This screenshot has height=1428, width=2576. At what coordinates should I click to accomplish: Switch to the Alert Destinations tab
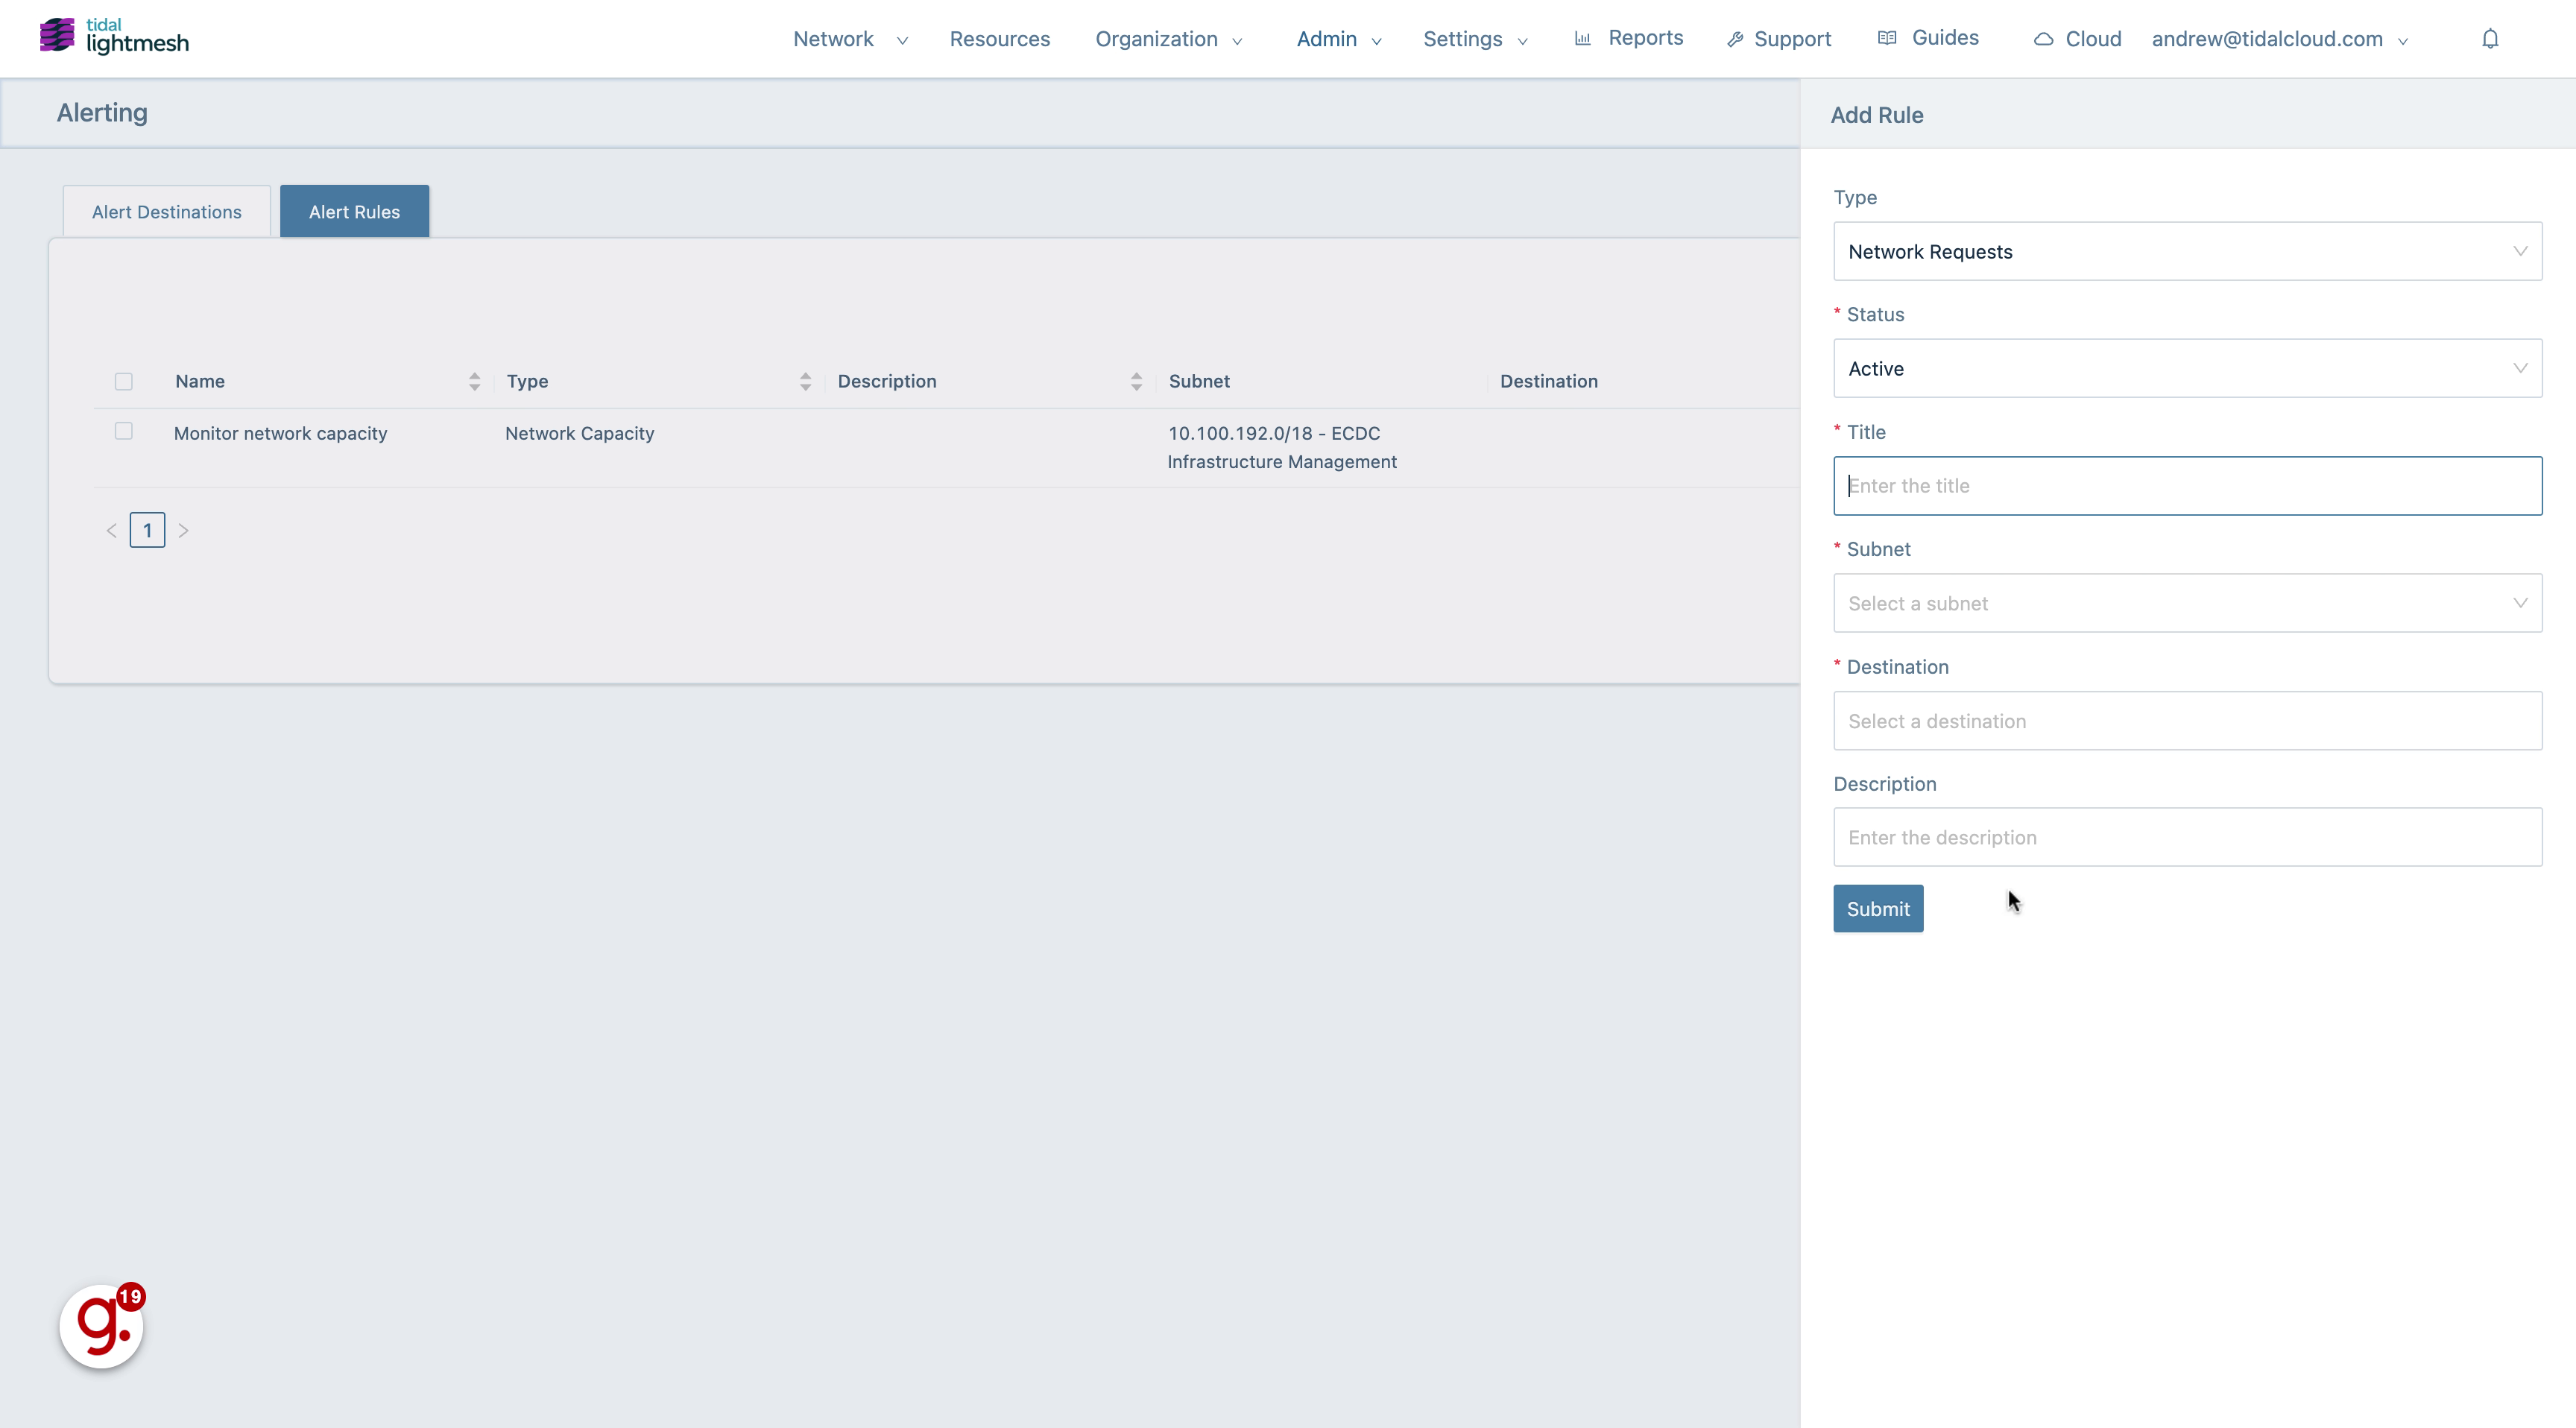(167, 211)
